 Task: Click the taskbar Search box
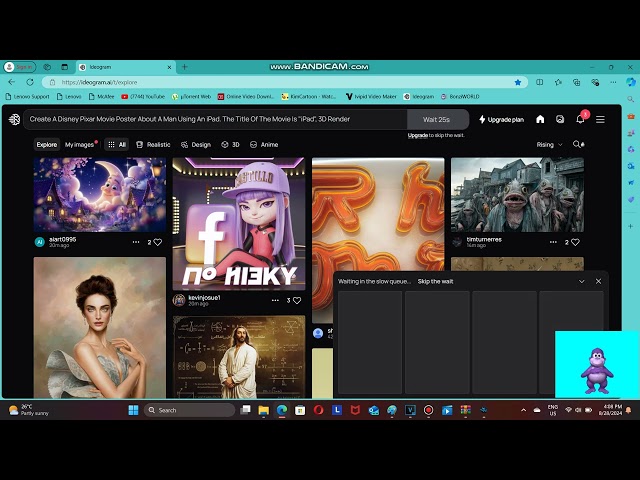click(189, 410)
